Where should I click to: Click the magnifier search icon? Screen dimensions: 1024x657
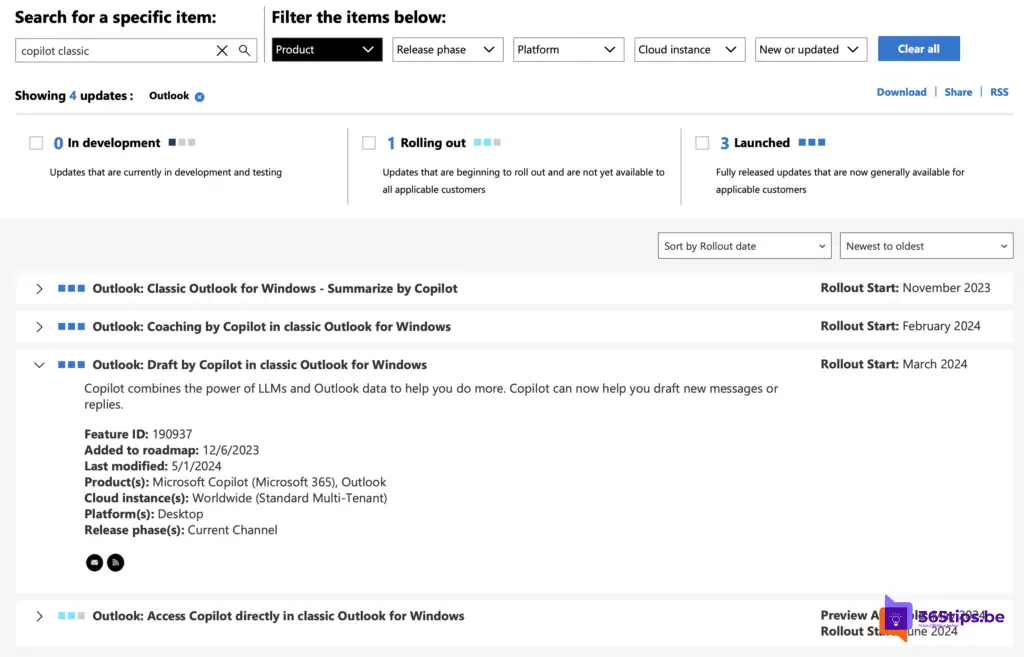[244, 50]
